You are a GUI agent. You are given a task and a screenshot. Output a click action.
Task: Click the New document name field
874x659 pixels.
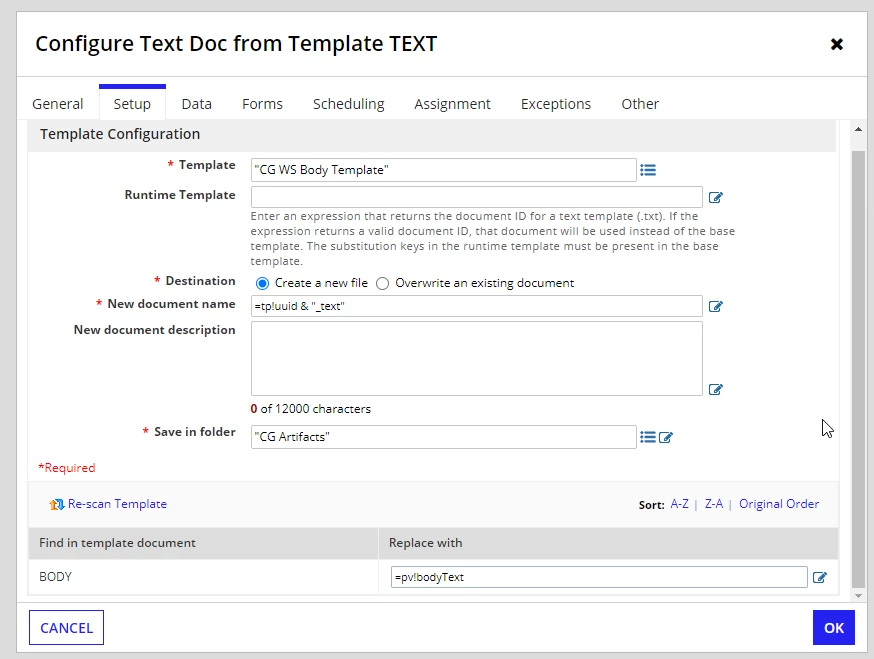477,306
